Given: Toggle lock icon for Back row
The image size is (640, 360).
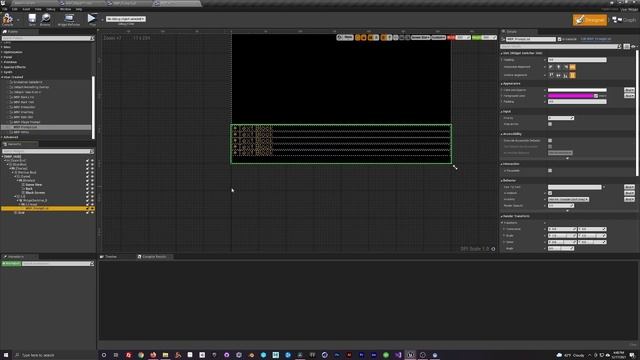Looking at the screenshot, I should pyautogui.click(x=87, y=189).
